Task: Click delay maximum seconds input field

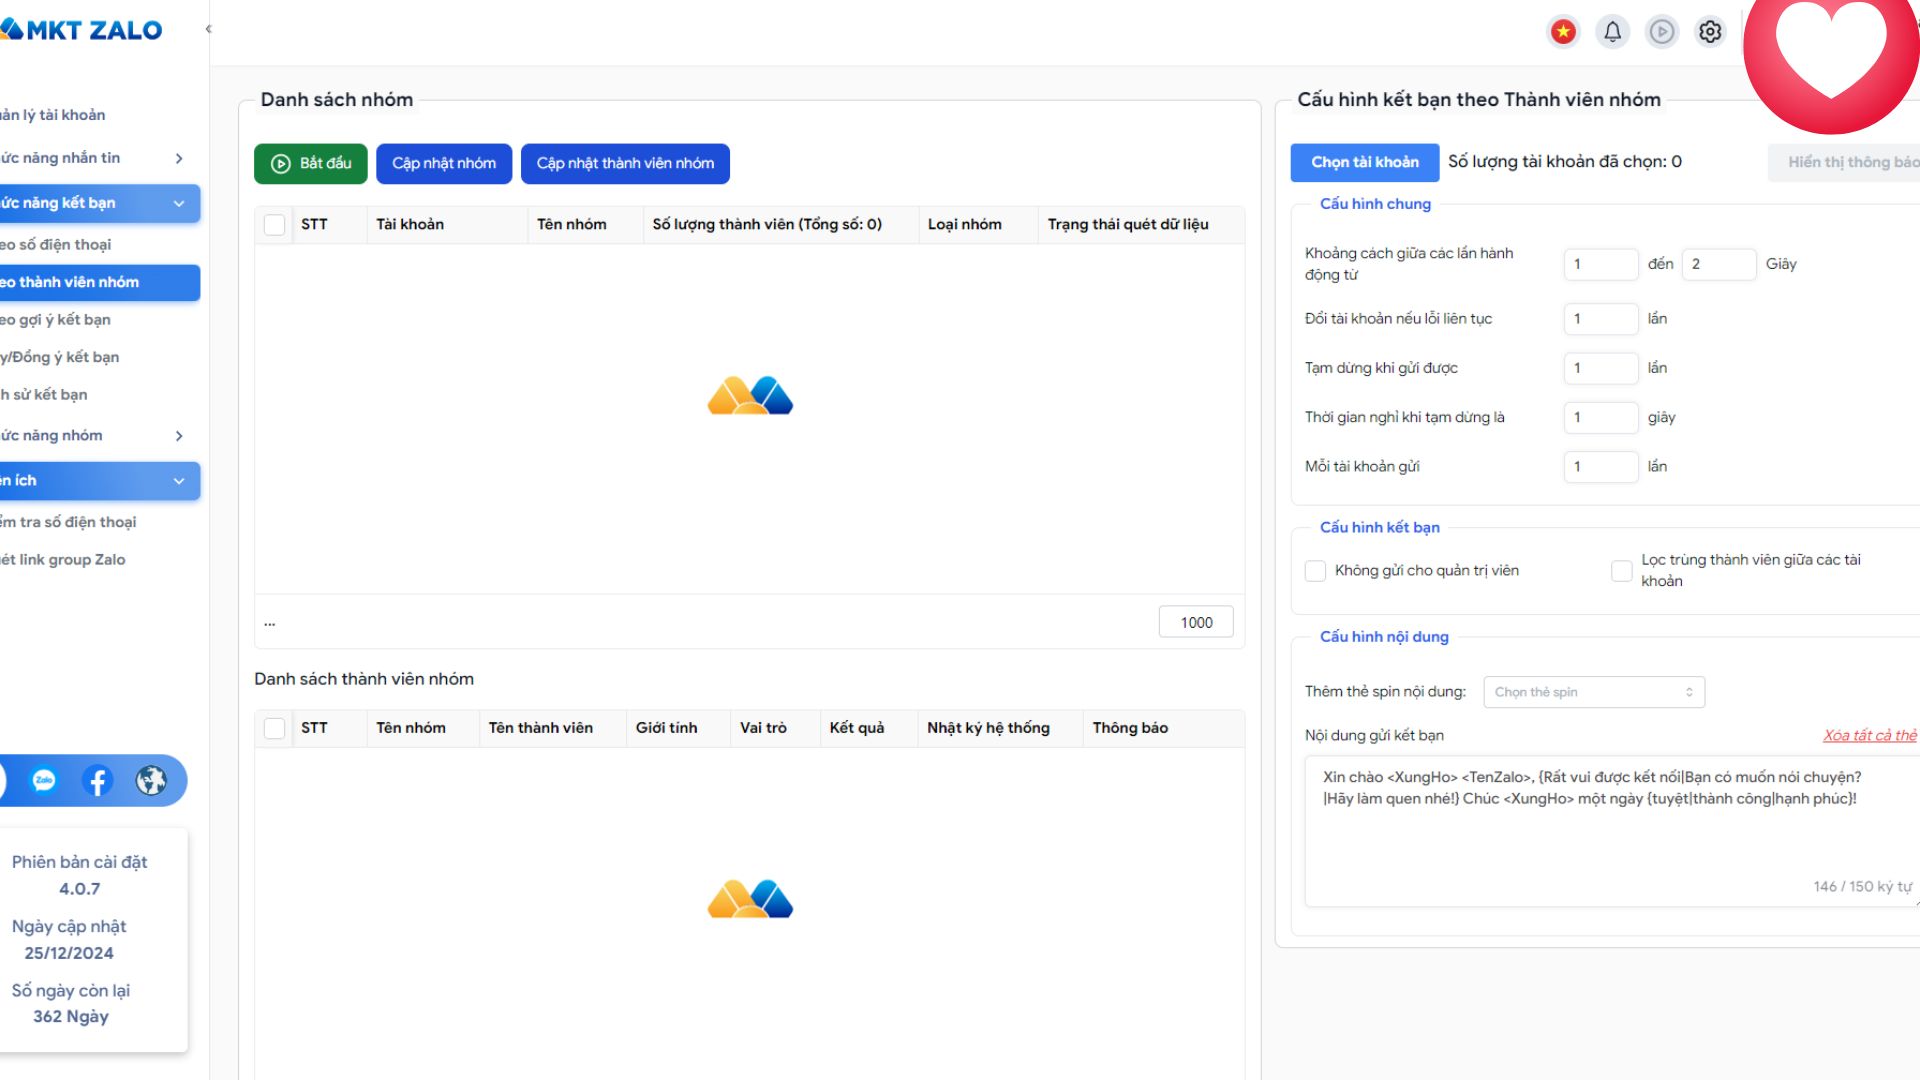Action: (x=1719, y=264)
